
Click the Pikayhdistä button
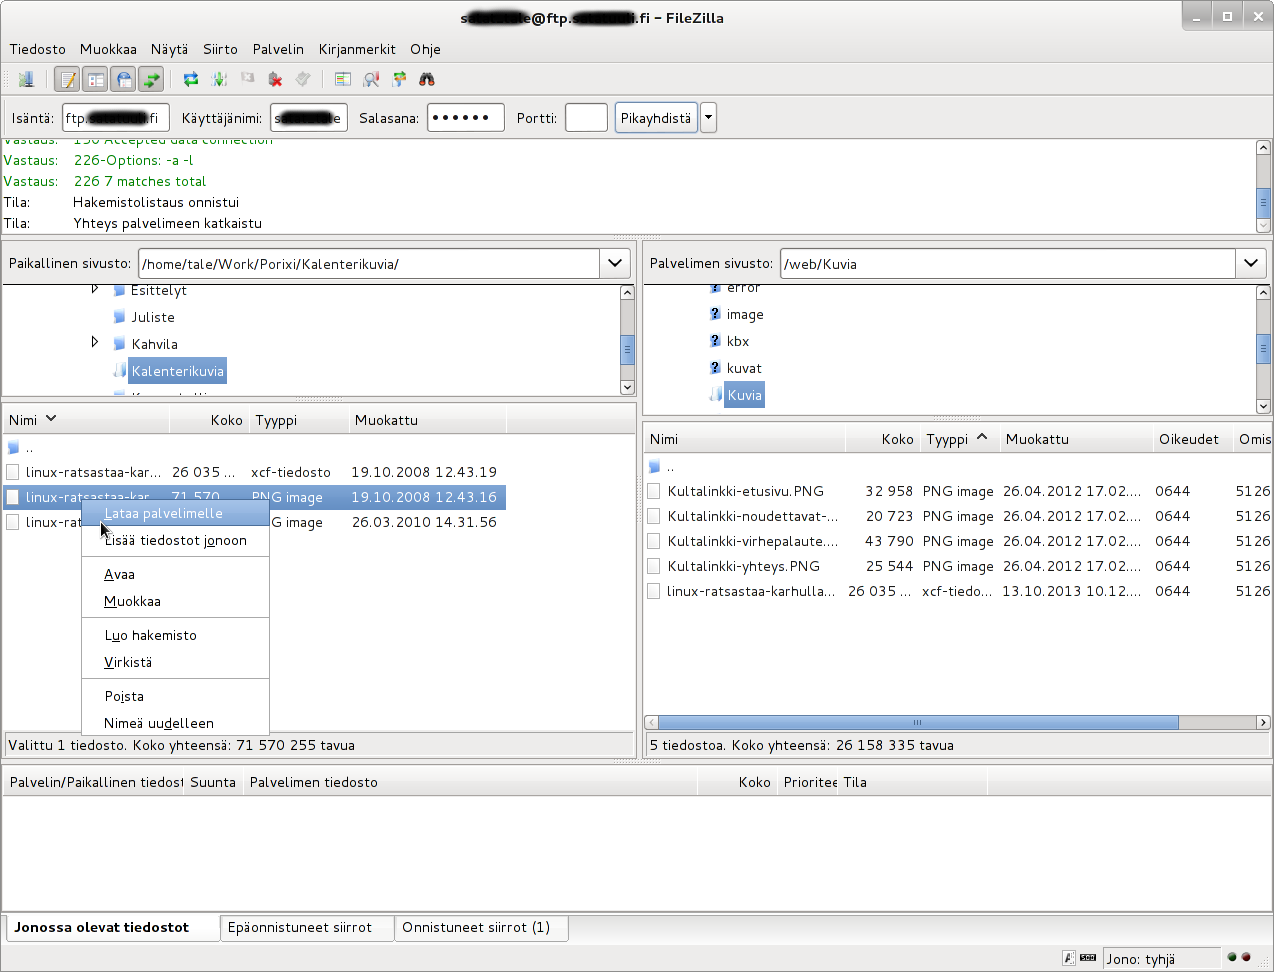click(x=656, y=118)
